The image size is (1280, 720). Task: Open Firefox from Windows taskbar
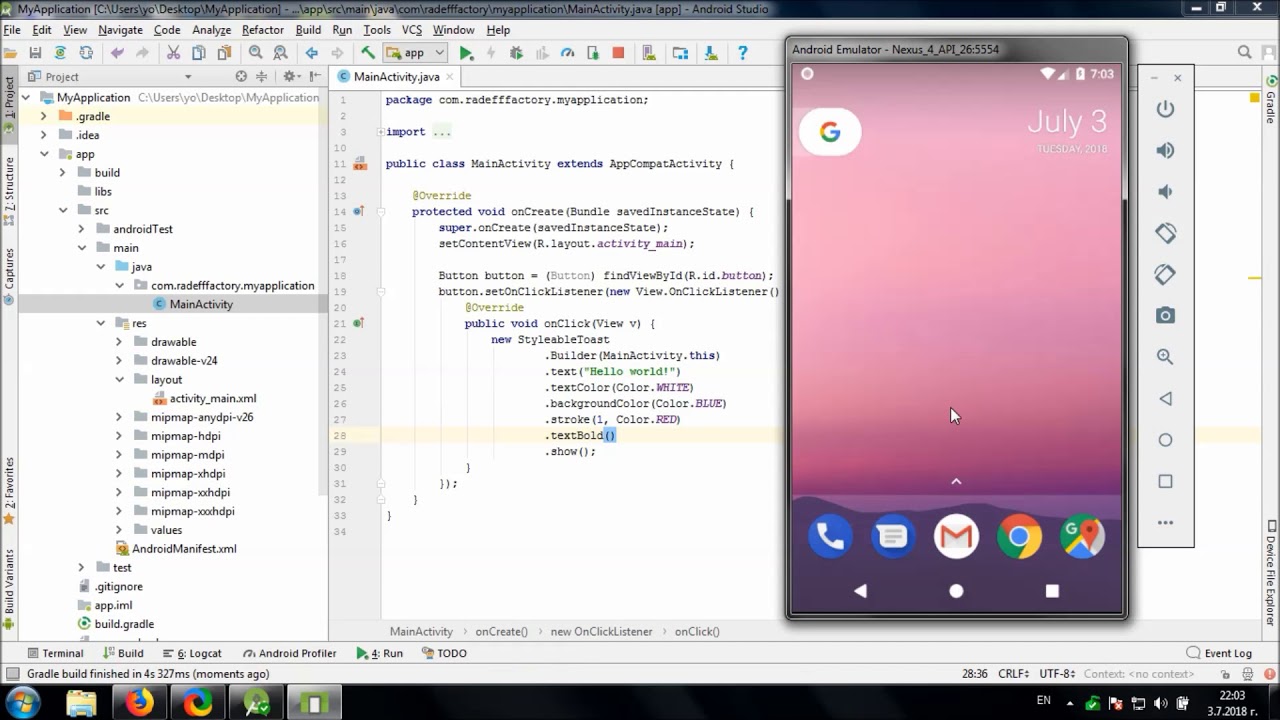140,703
